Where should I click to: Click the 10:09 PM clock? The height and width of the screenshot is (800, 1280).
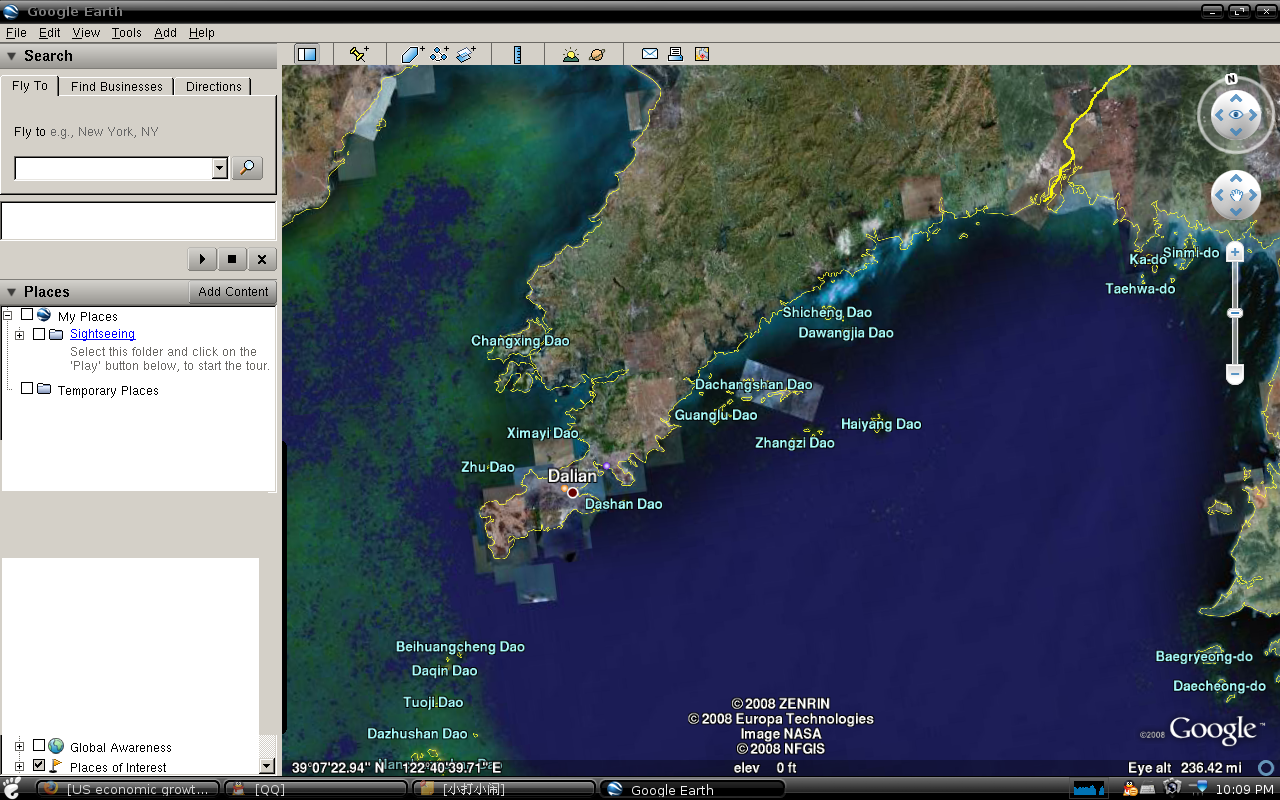[1245, 789]
